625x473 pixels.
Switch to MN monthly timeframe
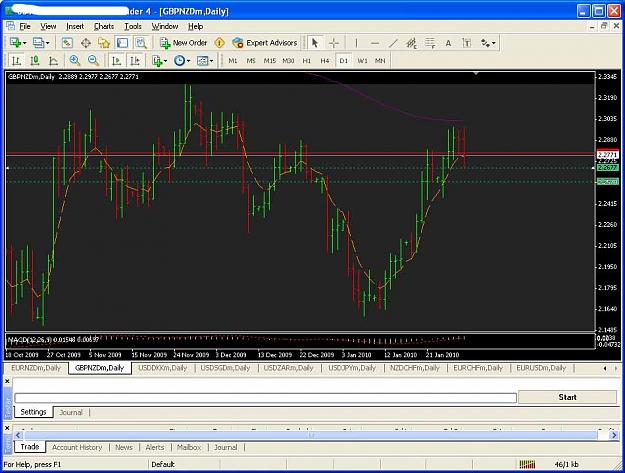380,61
